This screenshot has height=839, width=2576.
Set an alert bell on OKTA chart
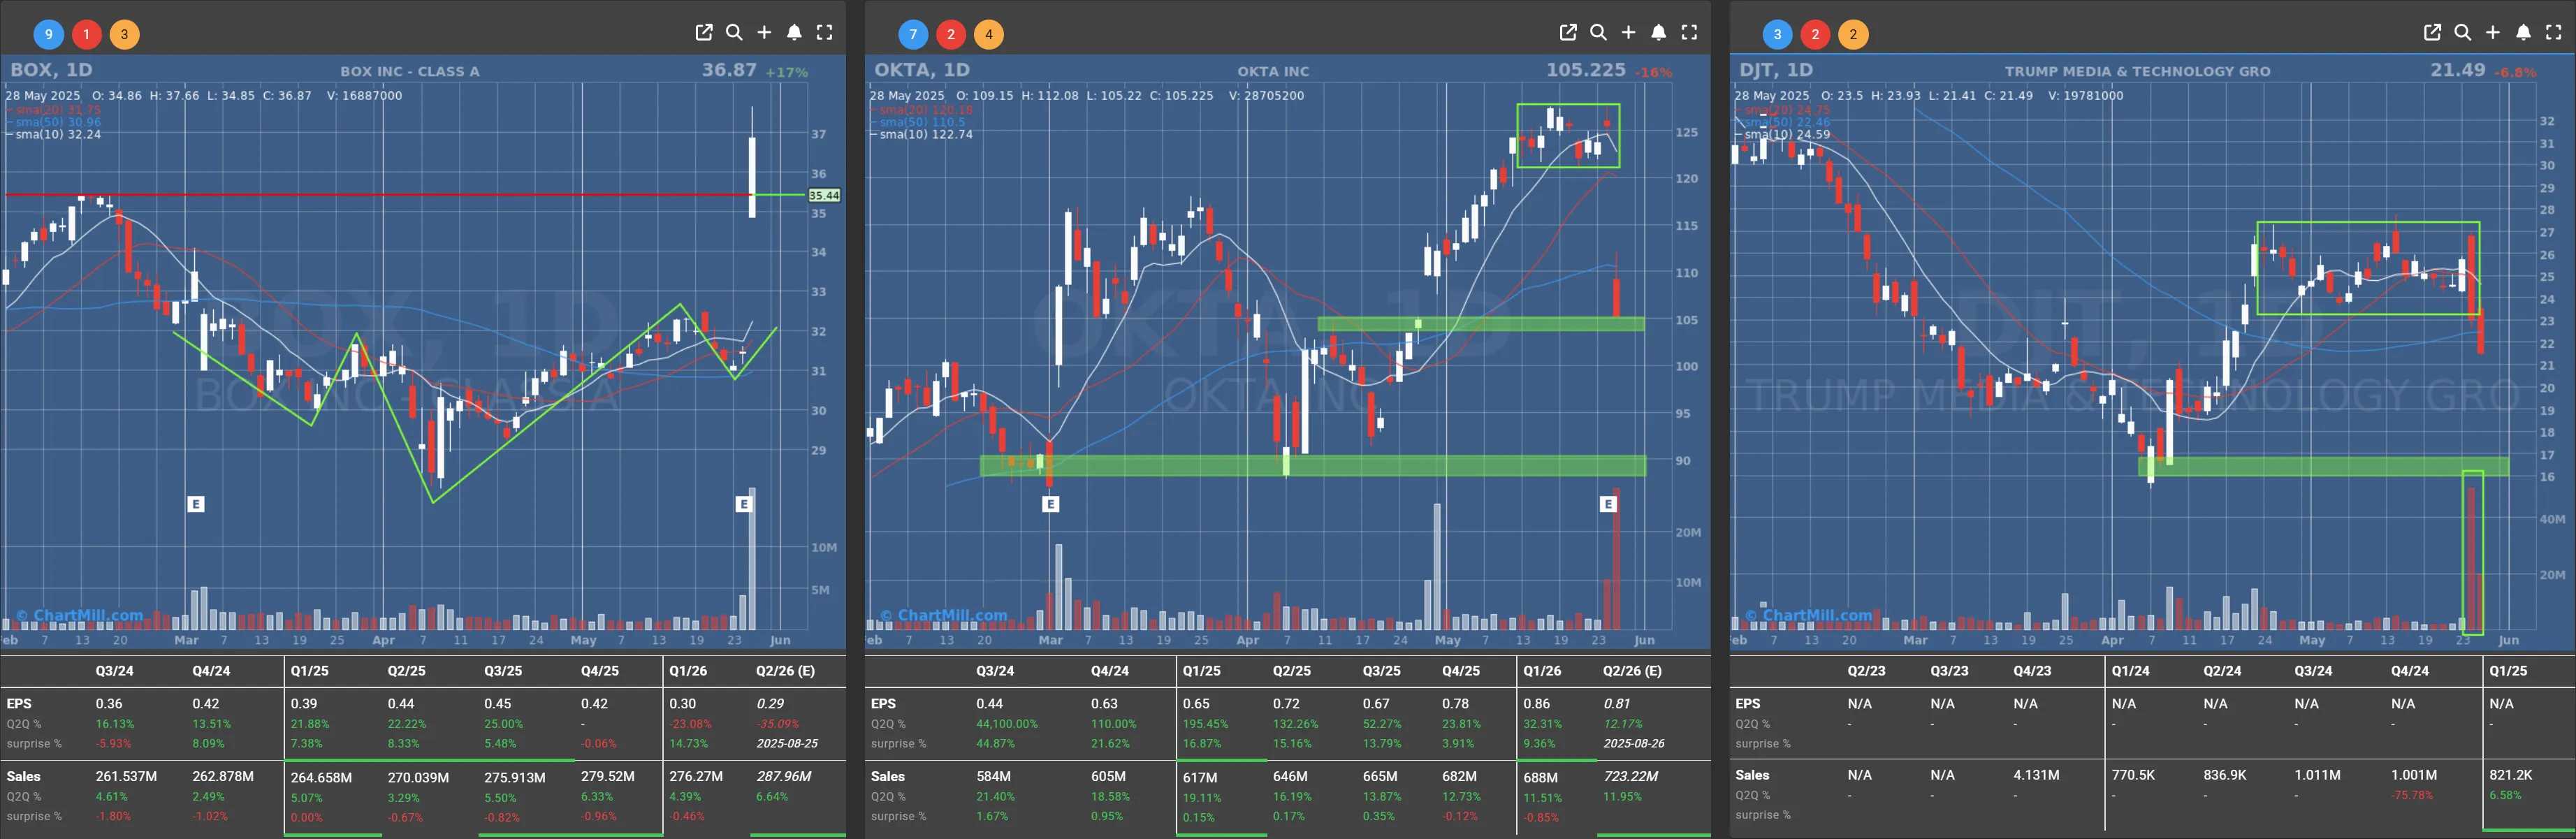[1658, 32]
